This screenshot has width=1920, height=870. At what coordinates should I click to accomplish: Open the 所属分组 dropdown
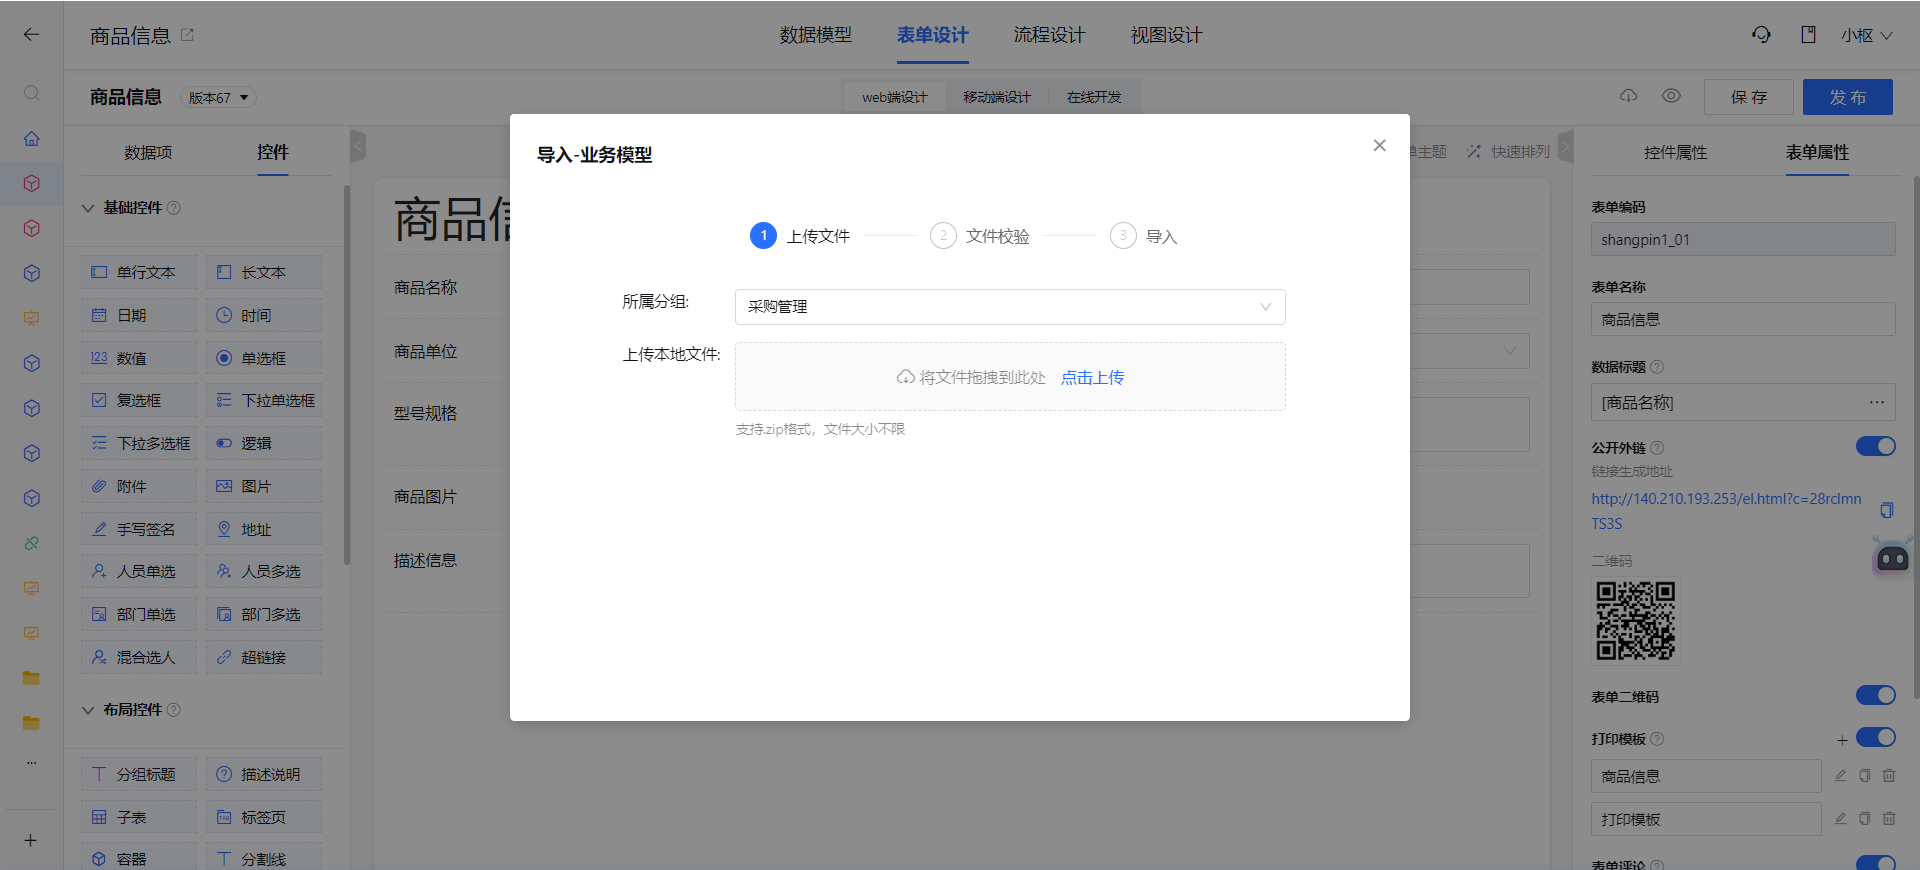[x=1010, y=307]
